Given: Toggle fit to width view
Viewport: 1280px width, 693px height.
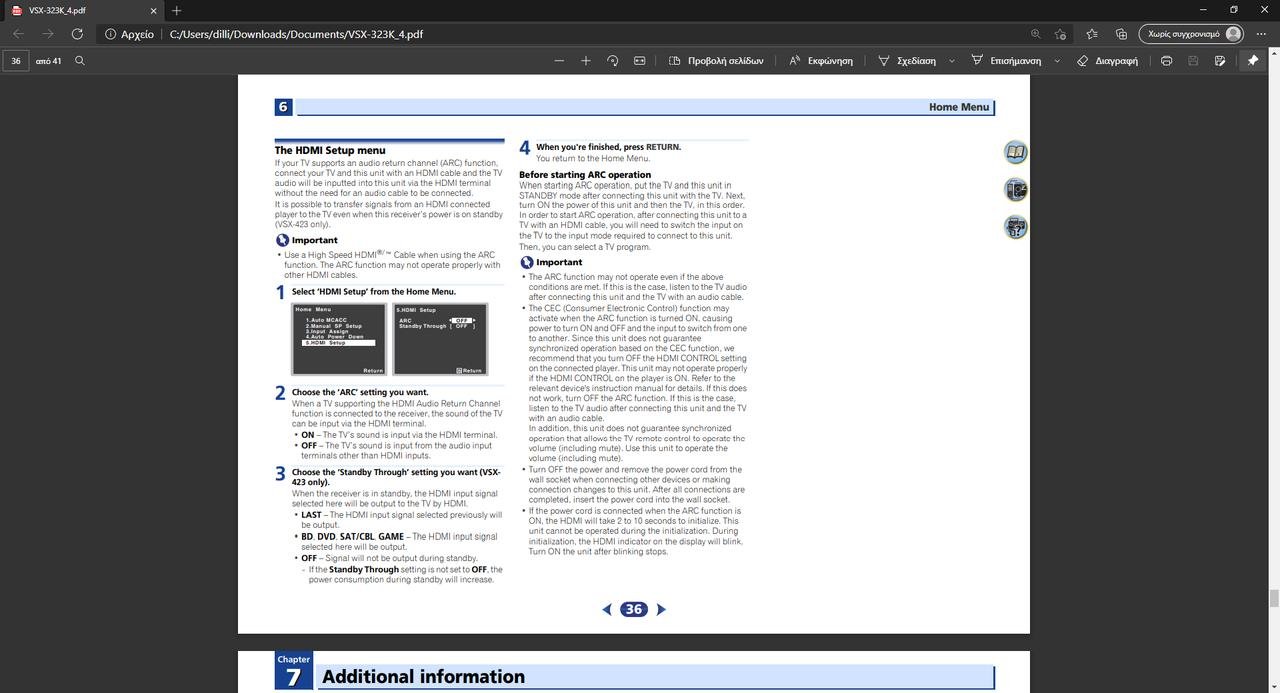Looking at the screenshot, I should pos(640,61).
